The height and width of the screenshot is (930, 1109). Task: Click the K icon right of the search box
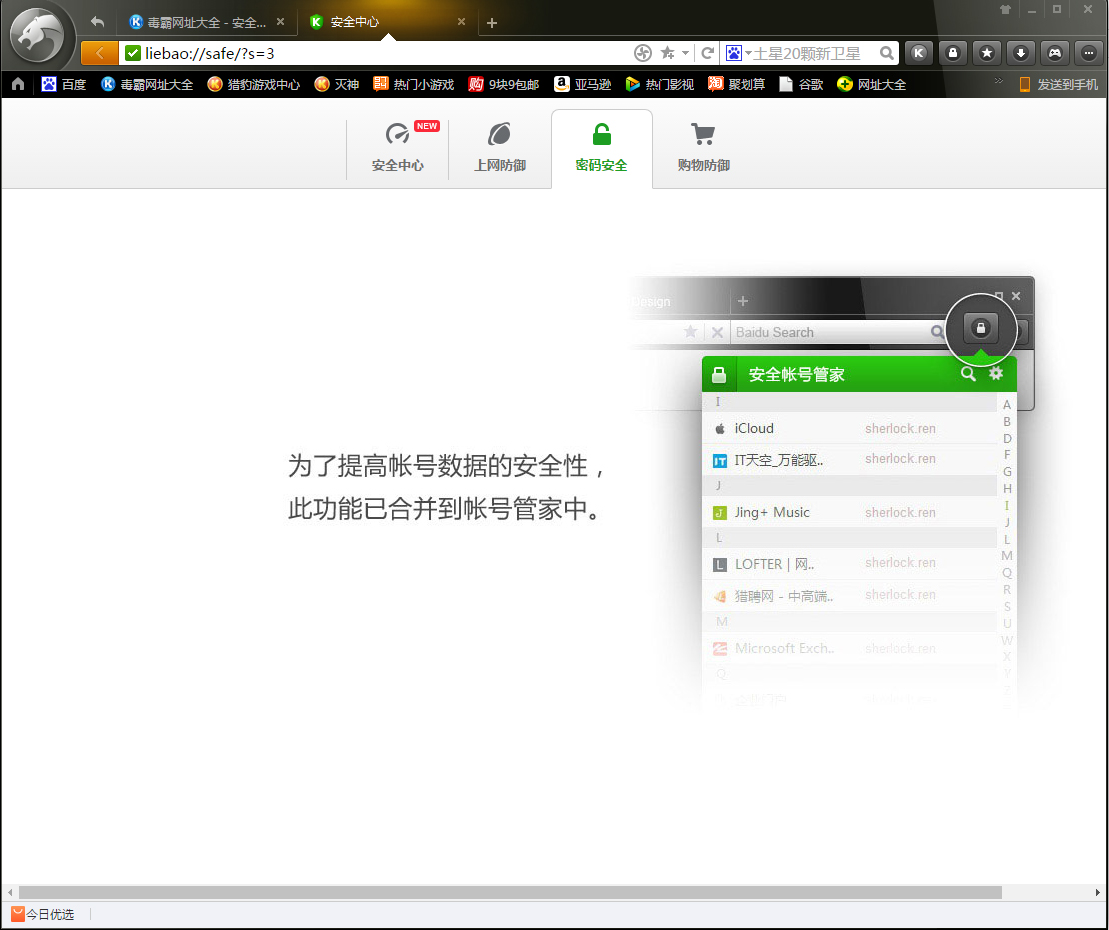[919, 53]
